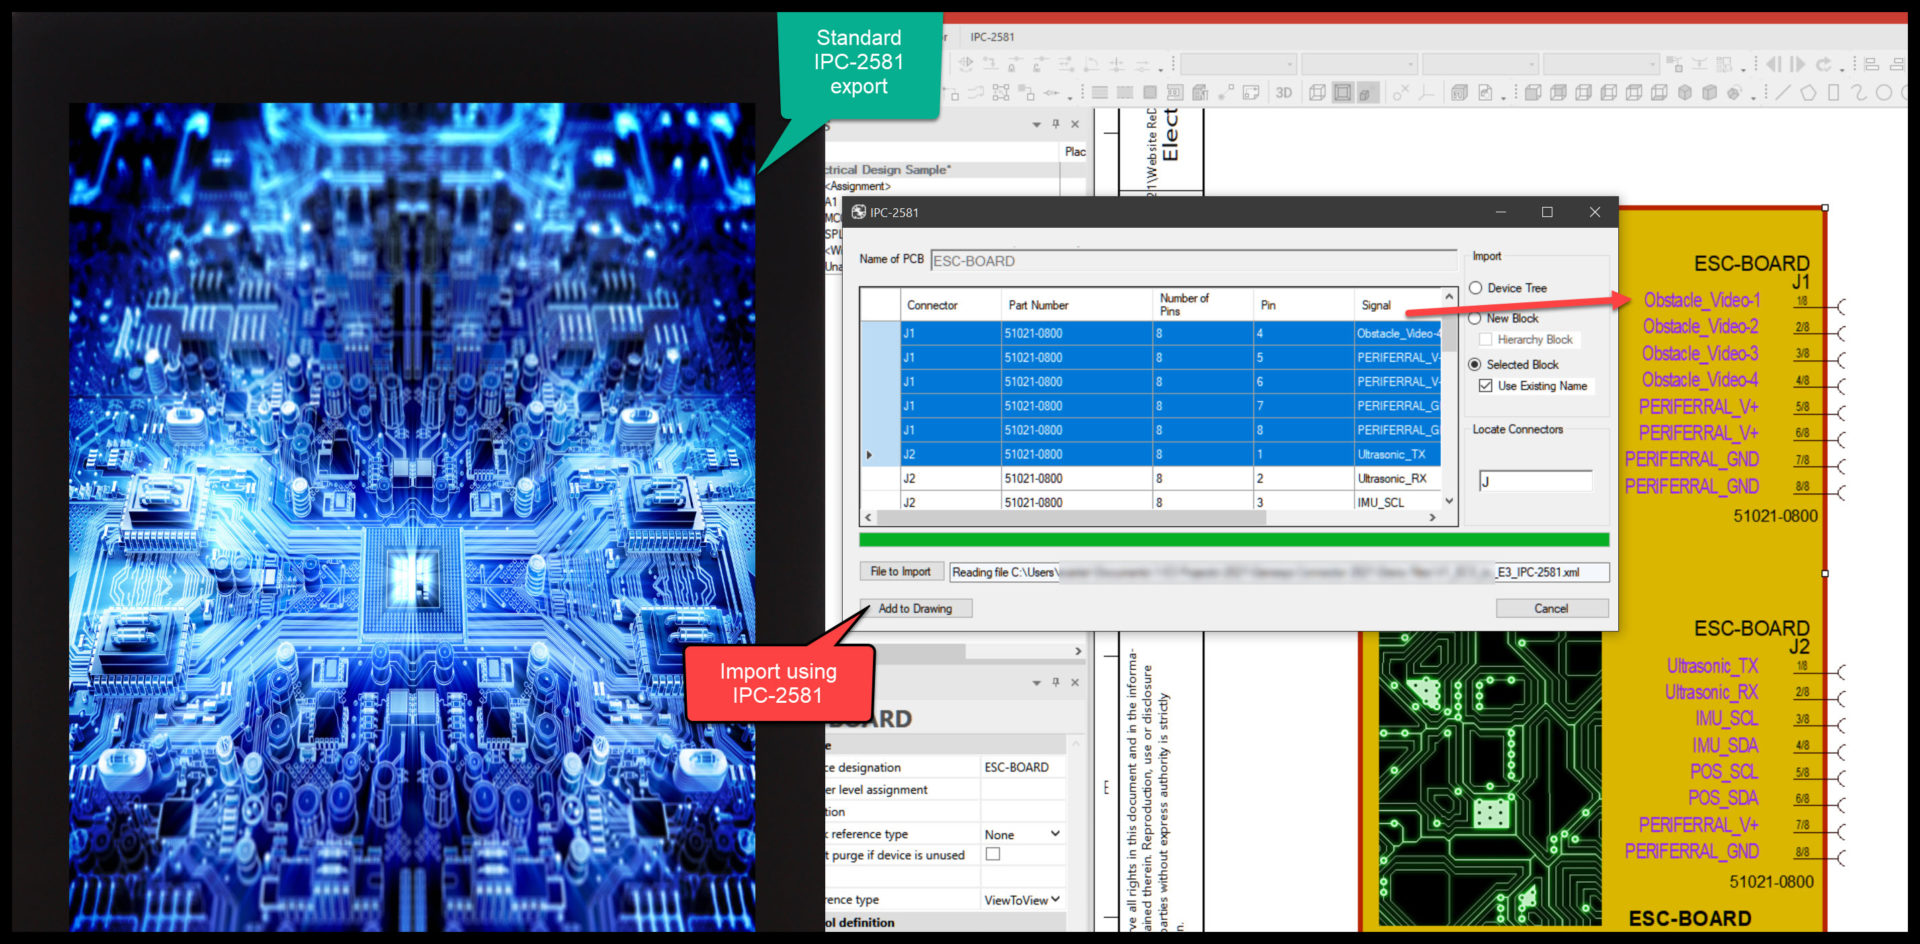Click the line drawing tool icon
This screenshot has height=944, width=1920.
point(1783,93)
